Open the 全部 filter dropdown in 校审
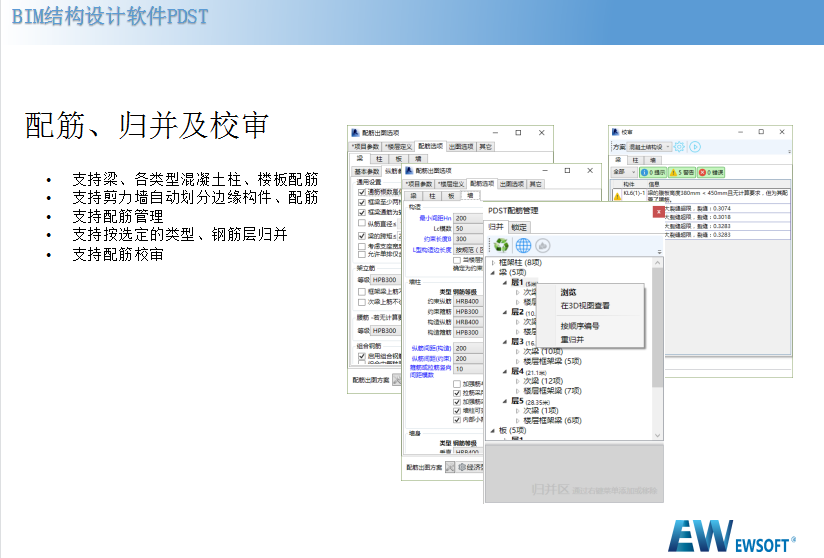The image size is (824, 558). (624, 172)
